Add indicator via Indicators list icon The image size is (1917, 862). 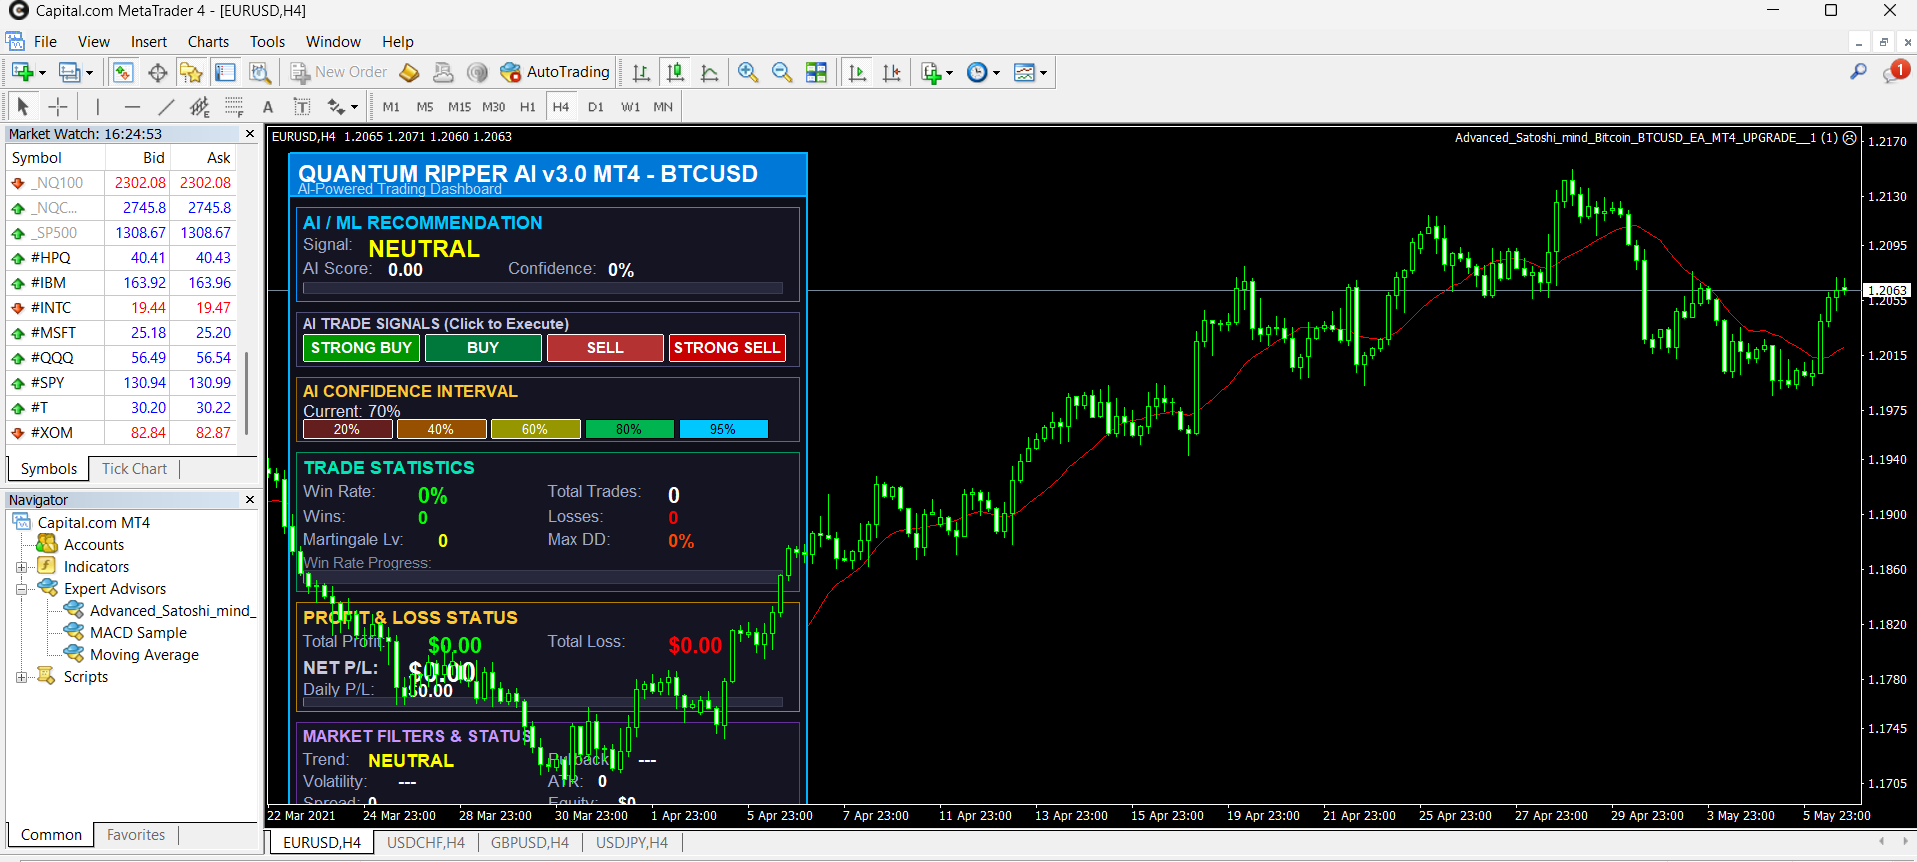pyautogui.click(x=931, y=72)
